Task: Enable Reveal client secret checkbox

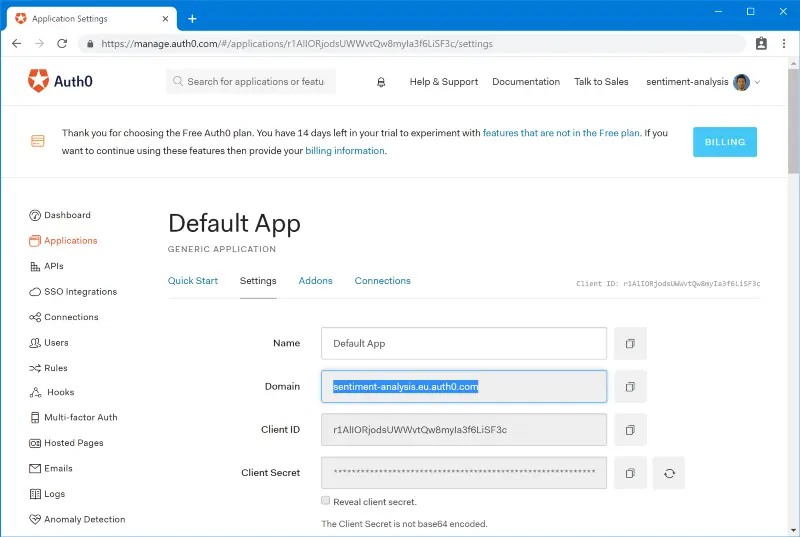Action: [326, 501]
